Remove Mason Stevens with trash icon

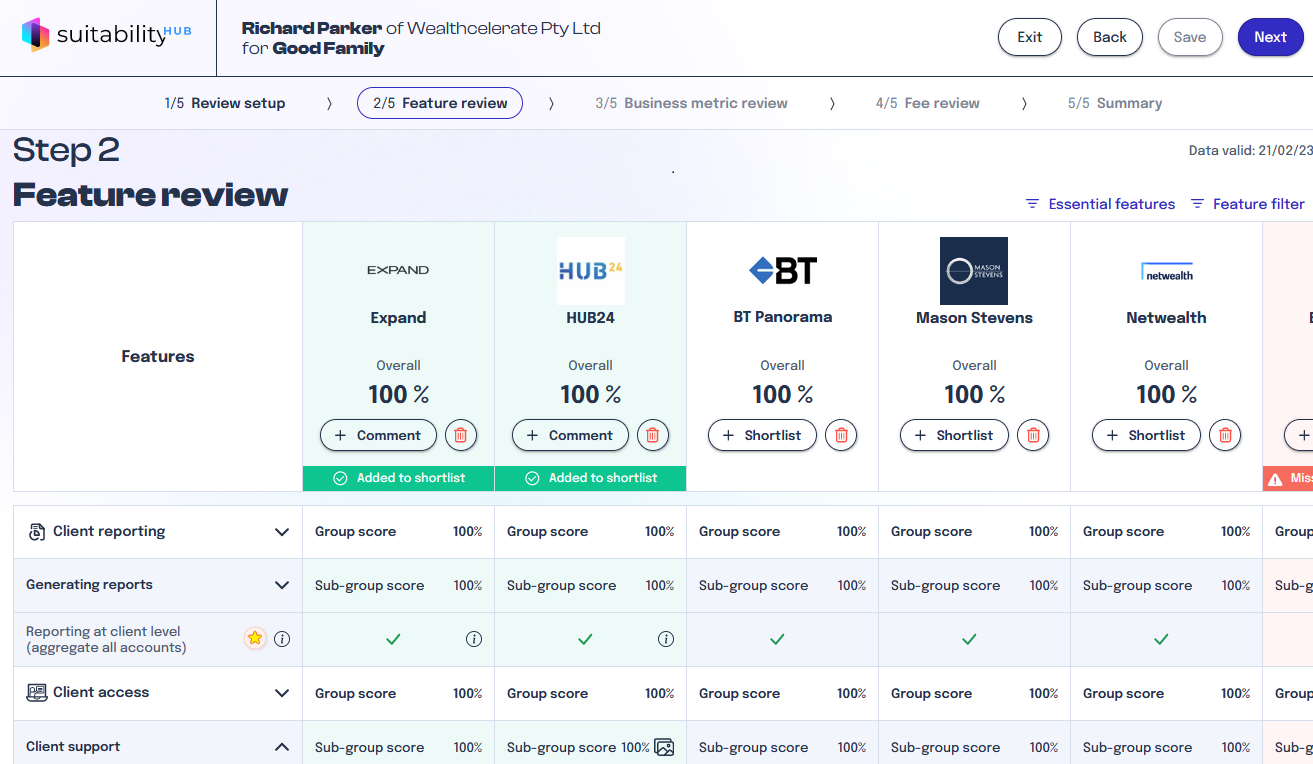tap(1033, 435)
